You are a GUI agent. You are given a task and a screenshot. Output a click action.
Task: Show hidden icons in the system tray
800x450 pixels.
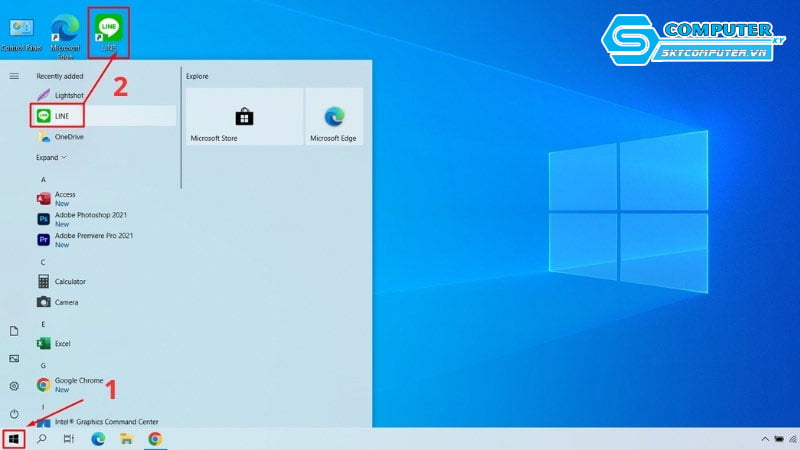[765, 439]
